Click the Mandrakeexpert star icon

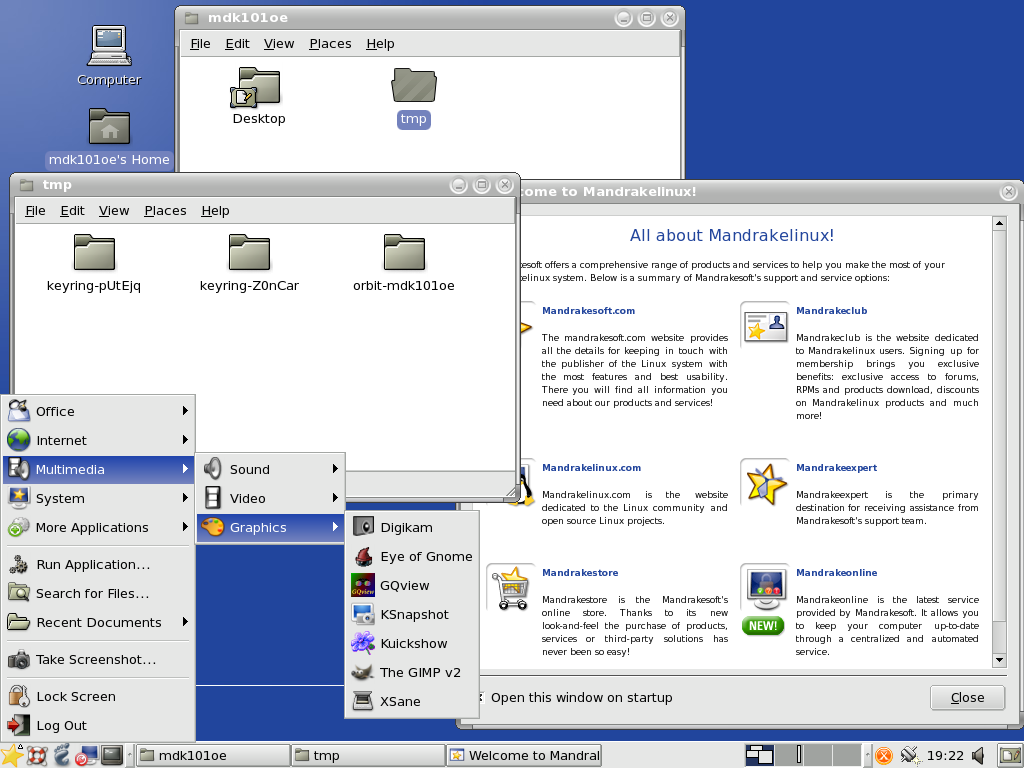765,484
